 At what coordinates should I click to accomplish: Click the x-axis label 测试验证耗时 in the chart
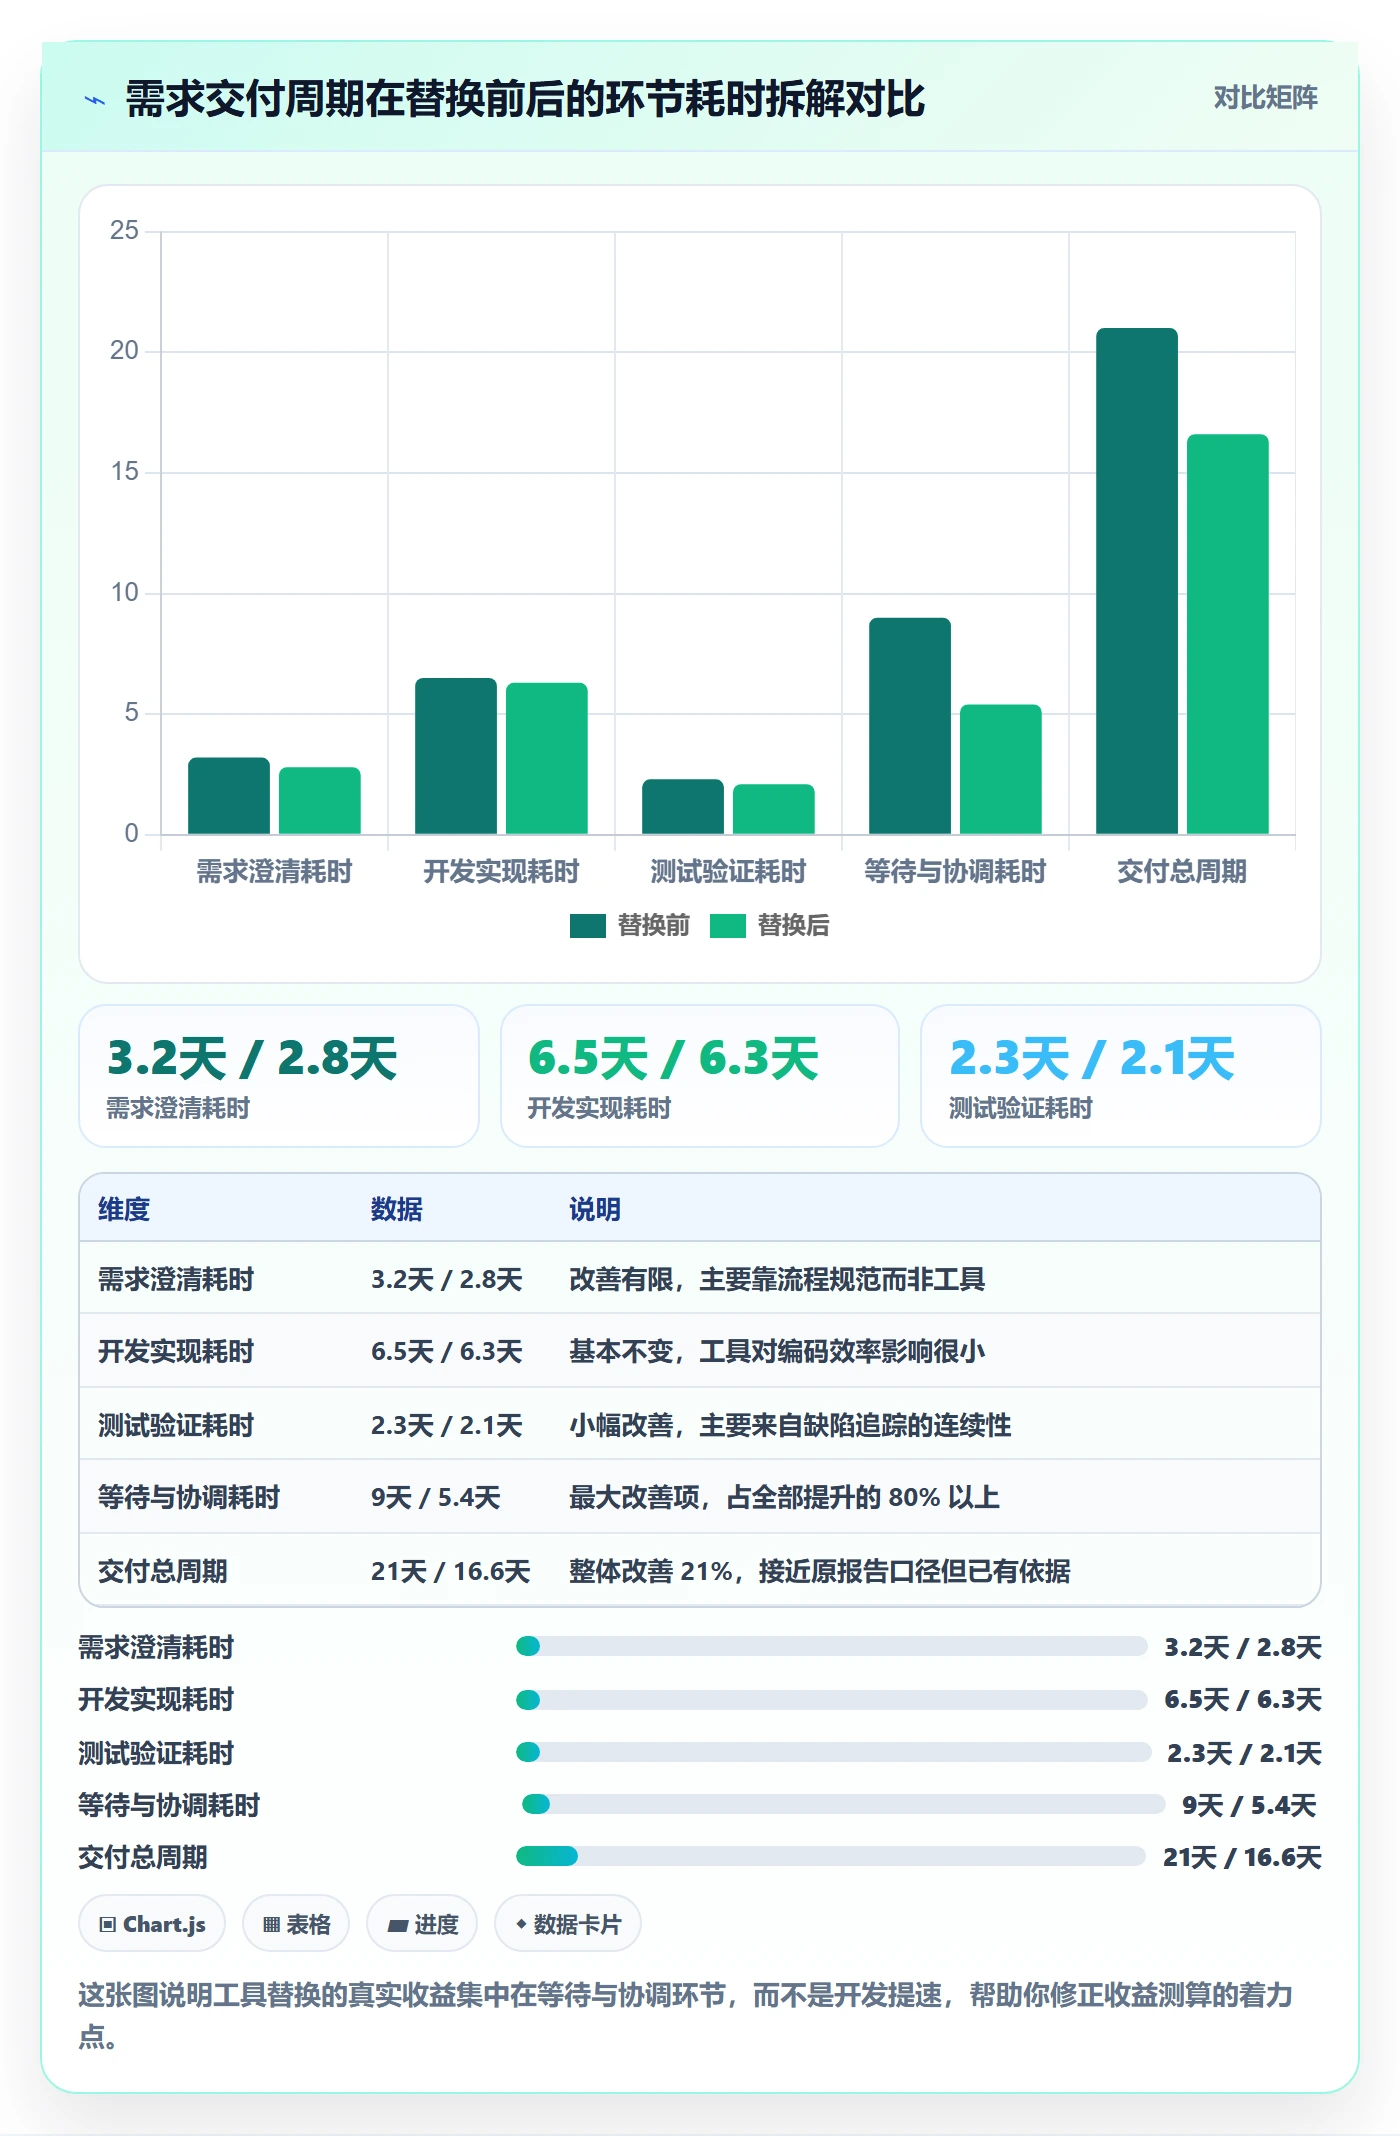(x=728, y=871)
